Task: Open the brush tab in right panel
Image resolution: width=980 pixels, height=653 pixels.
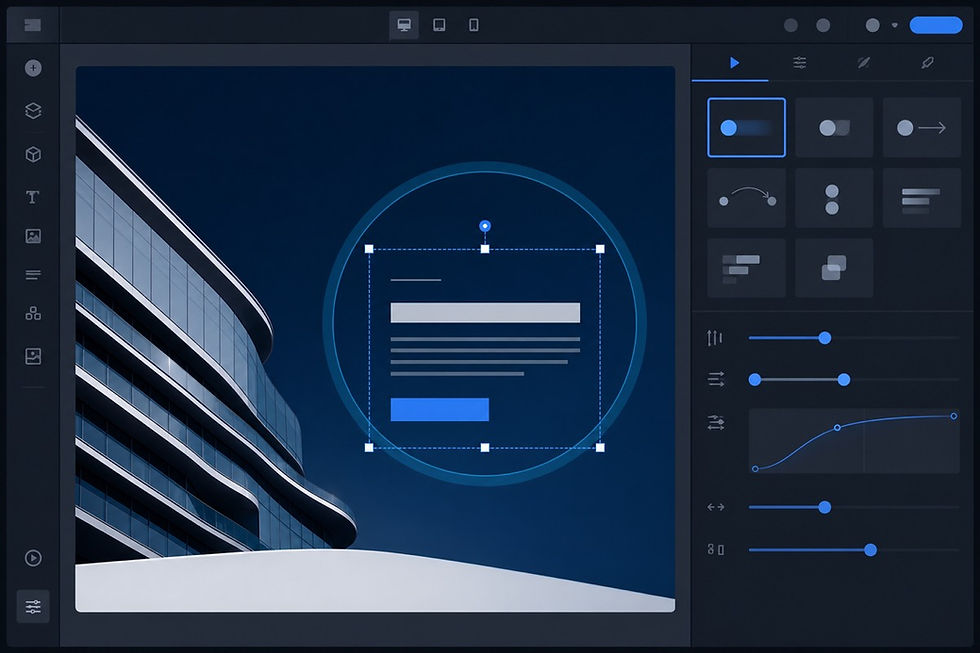Action: [x=928, y=62]
